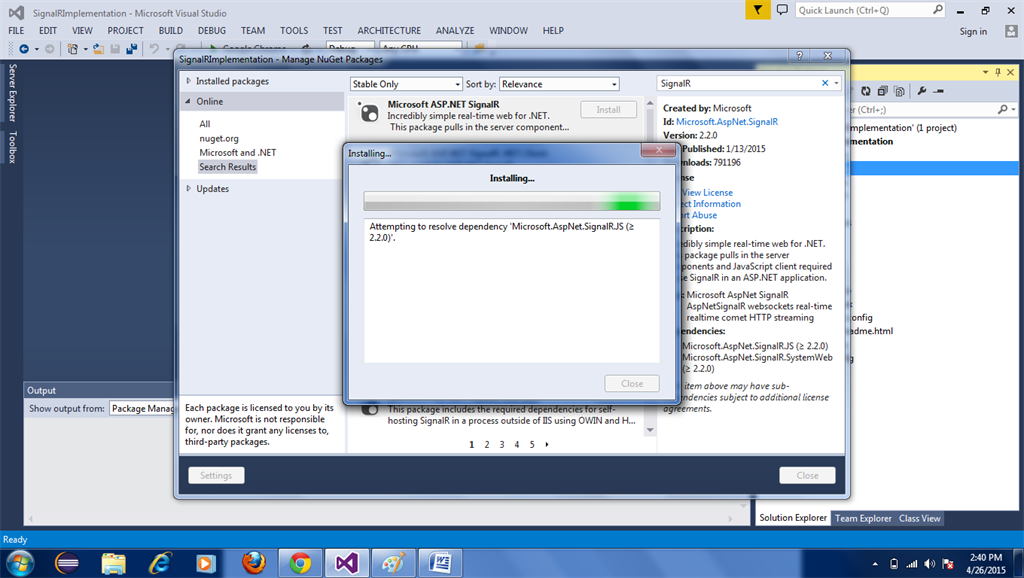Viewport: 1024px width, 578px height.
Task: Click the New Project toolbar icon
Action: tap(73, 49)
